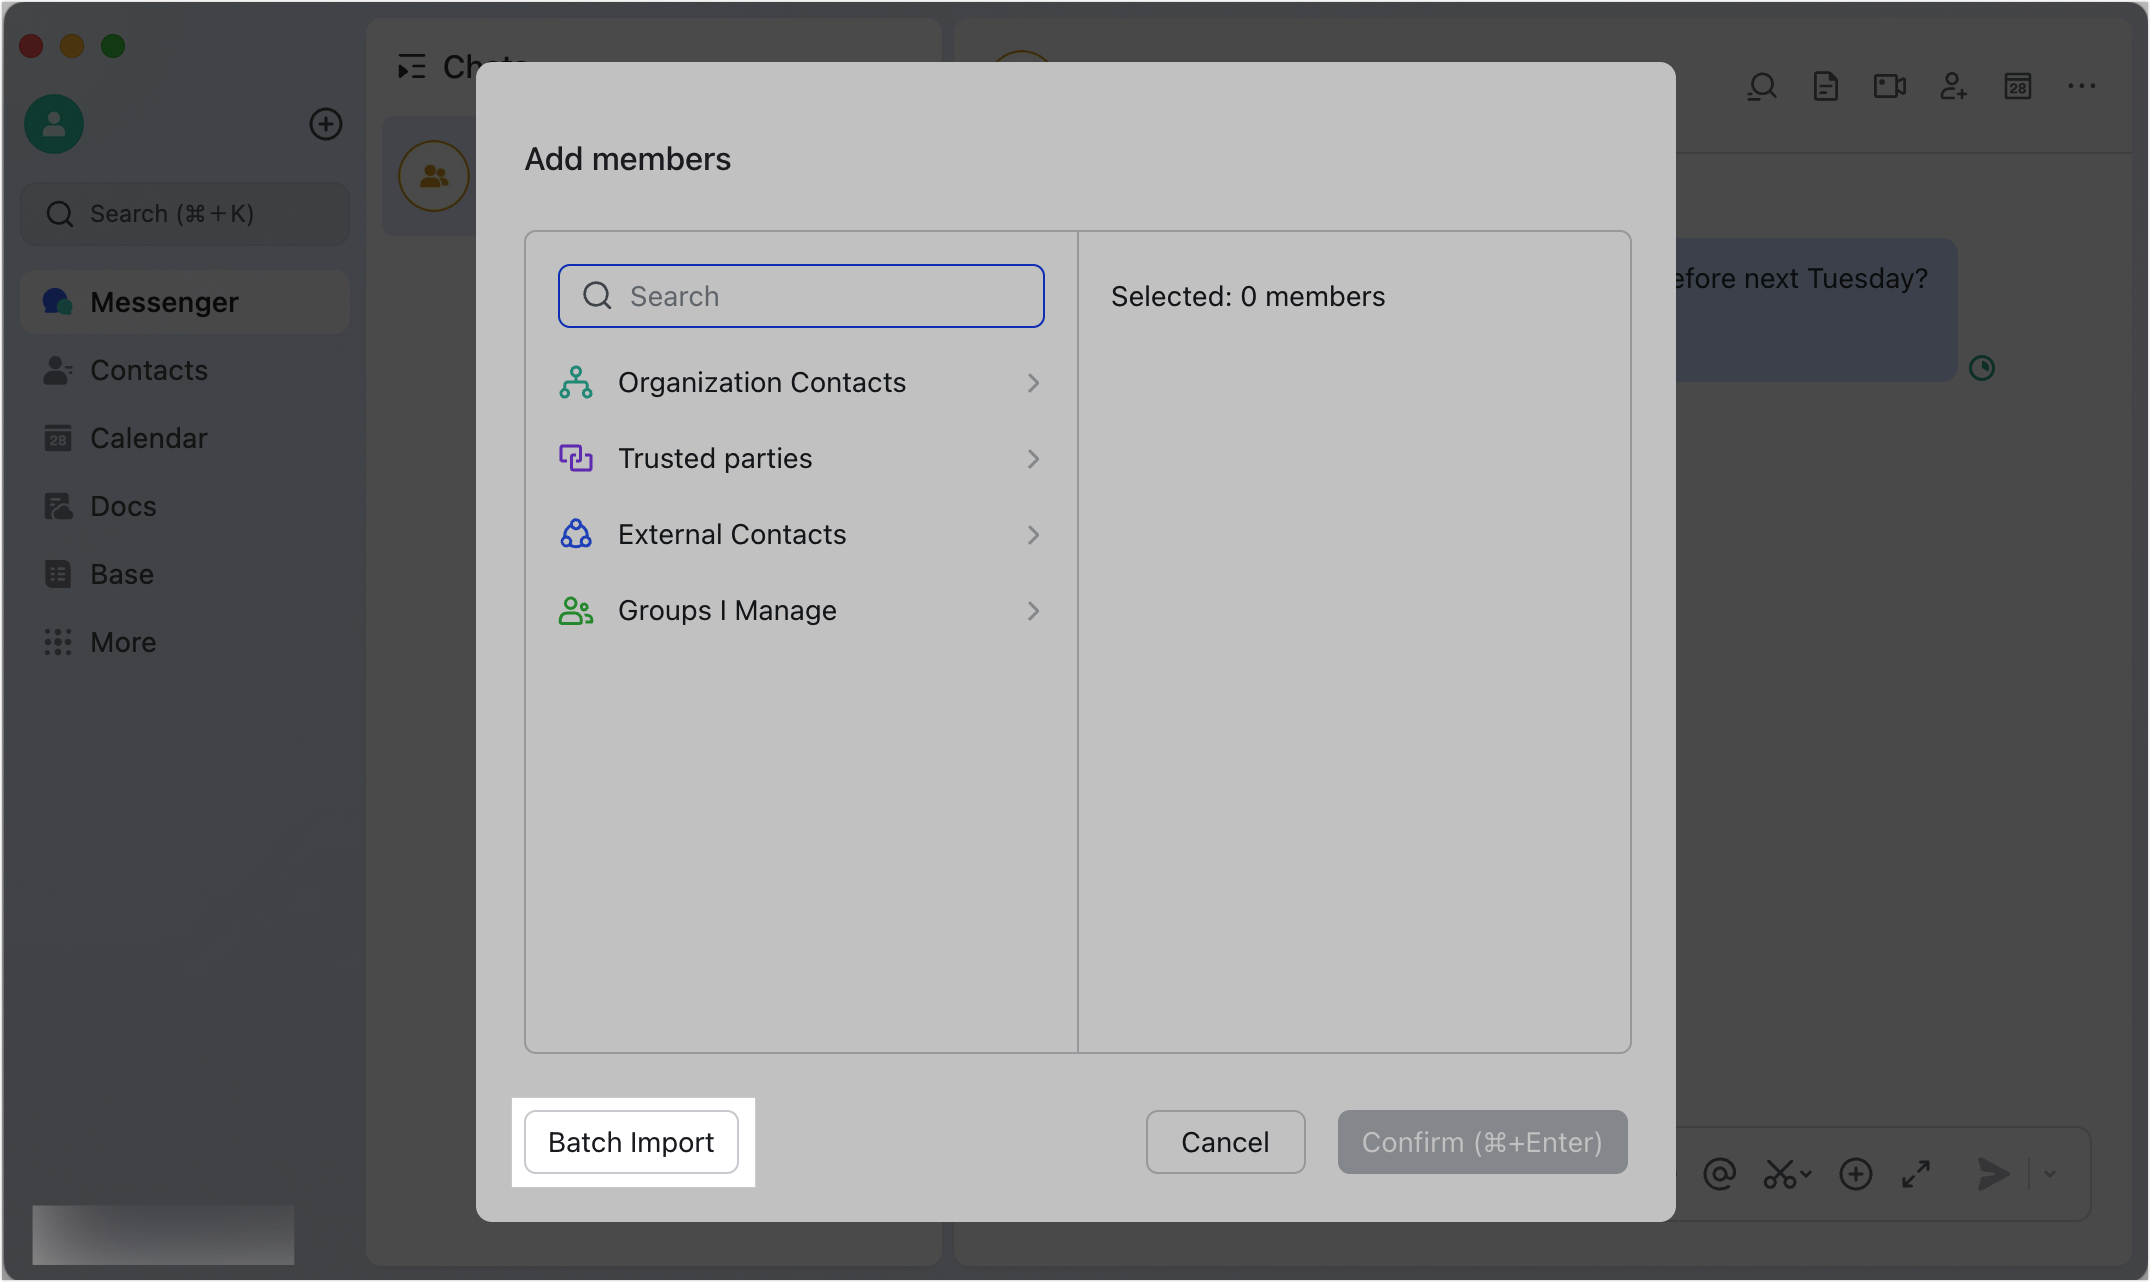
Task: Expand the Organization Contacts list
Action: 1033,382
